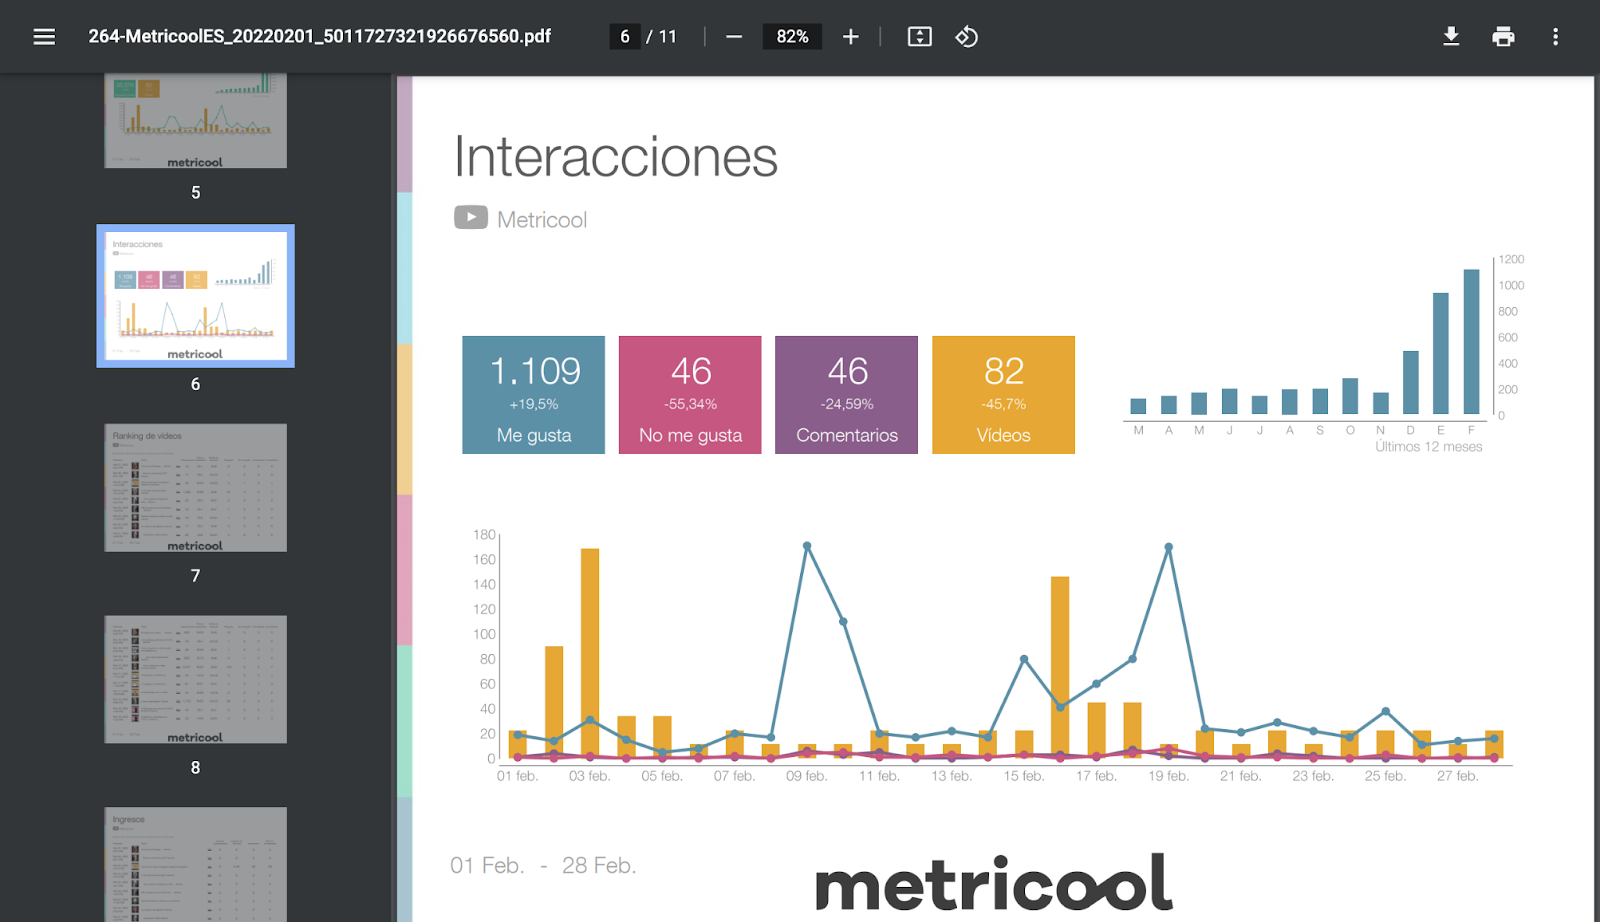Click the -55,34% change value
Image resolution: width=1600 pixels, height=922 pixels.
(x=690, y=404)
